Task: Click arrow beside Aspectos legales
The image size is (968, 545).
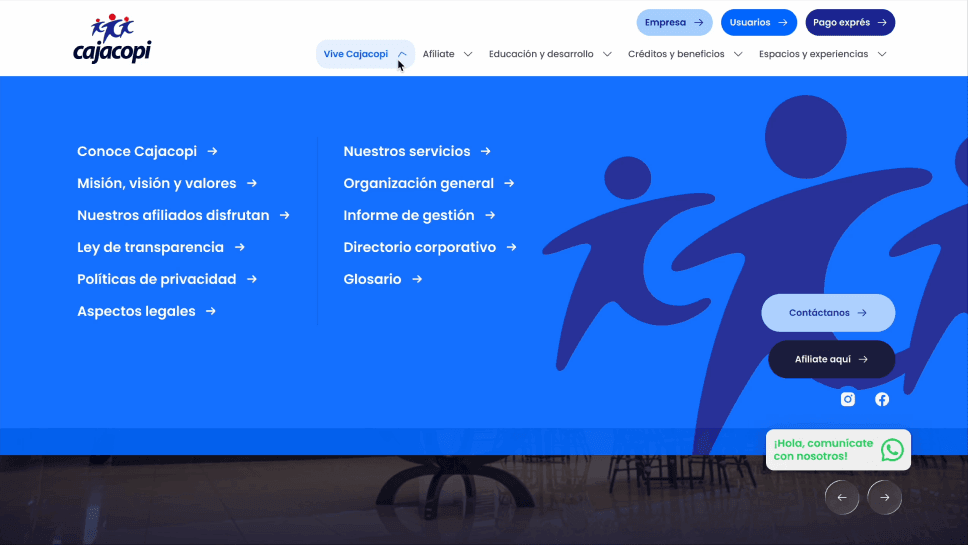Action: [211, 311]
